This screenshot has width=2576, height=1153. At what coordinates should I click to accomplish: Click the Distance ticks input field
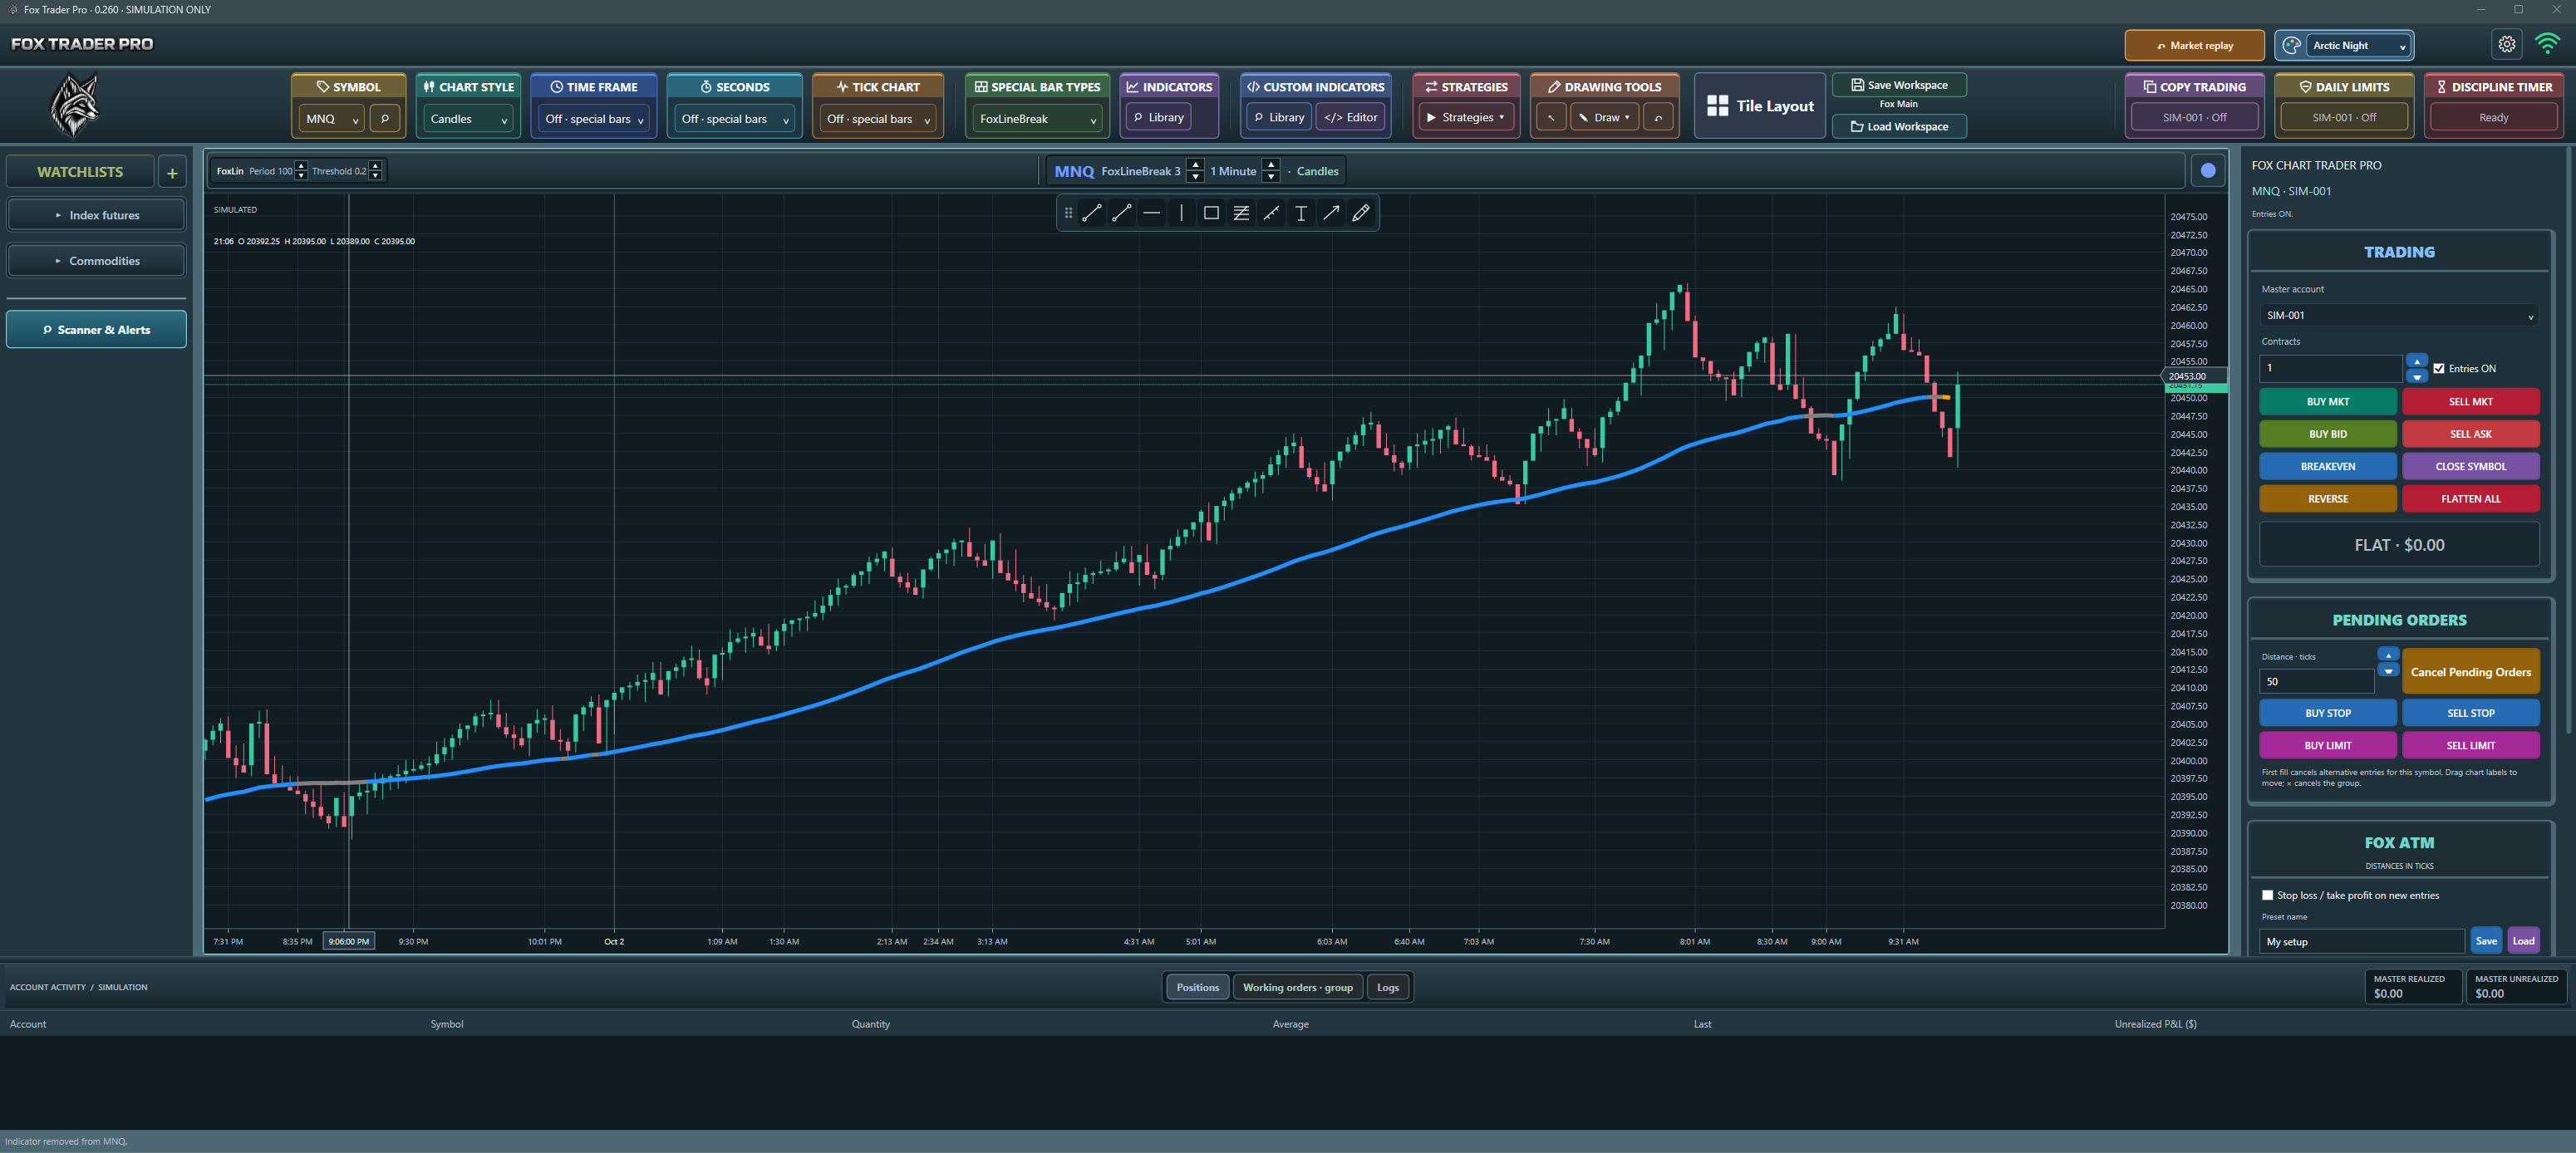(2316, 681)
